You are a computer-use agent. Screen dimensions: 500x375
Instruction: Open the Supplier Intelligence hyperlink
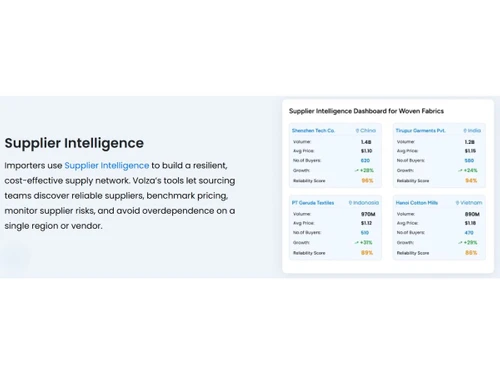pyautogui.click(x=107, y=165)
